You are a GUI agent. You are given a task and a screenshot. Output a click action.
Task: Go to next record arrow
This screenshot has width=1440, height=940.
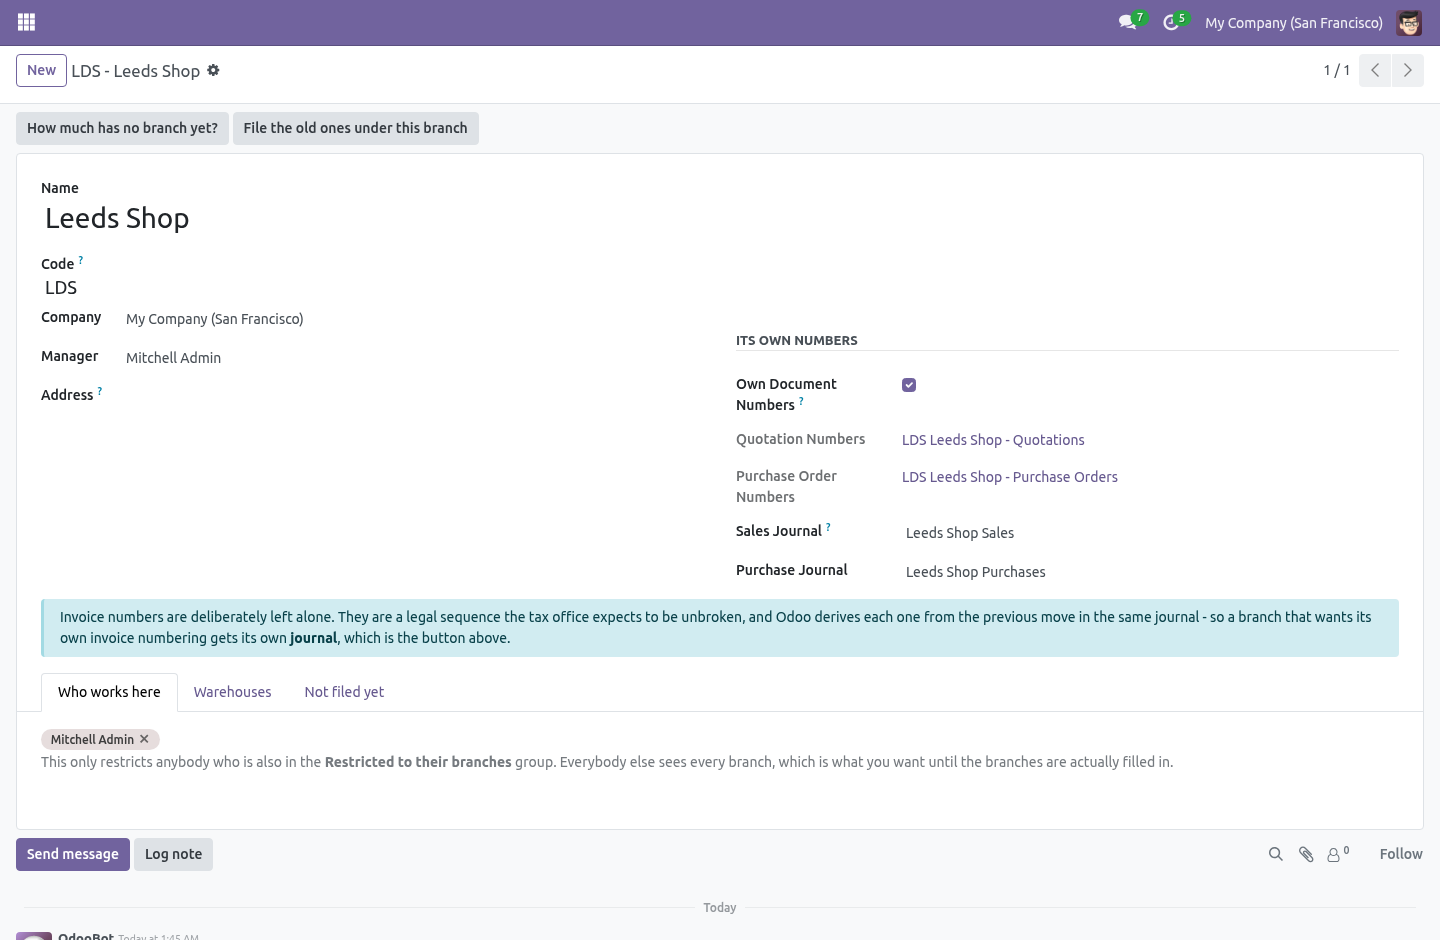[1407, 70]
